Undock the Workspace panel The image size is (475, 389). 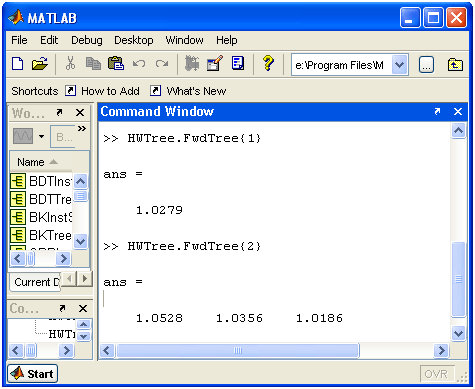tap(59, 112)
